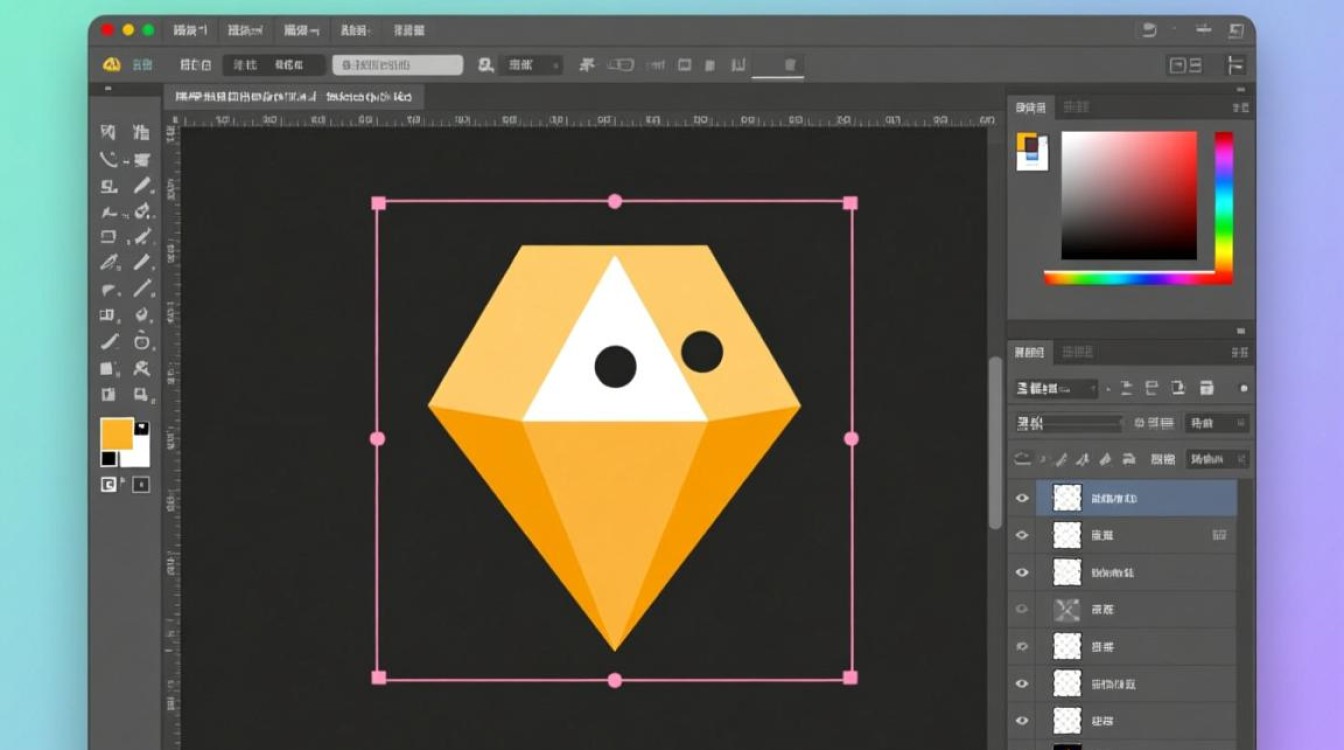Viewport: 1344px width, 750px height.
Task: Click the crossed-arrows thumbnail of the fourth layer
Action: pos(1068,609)
